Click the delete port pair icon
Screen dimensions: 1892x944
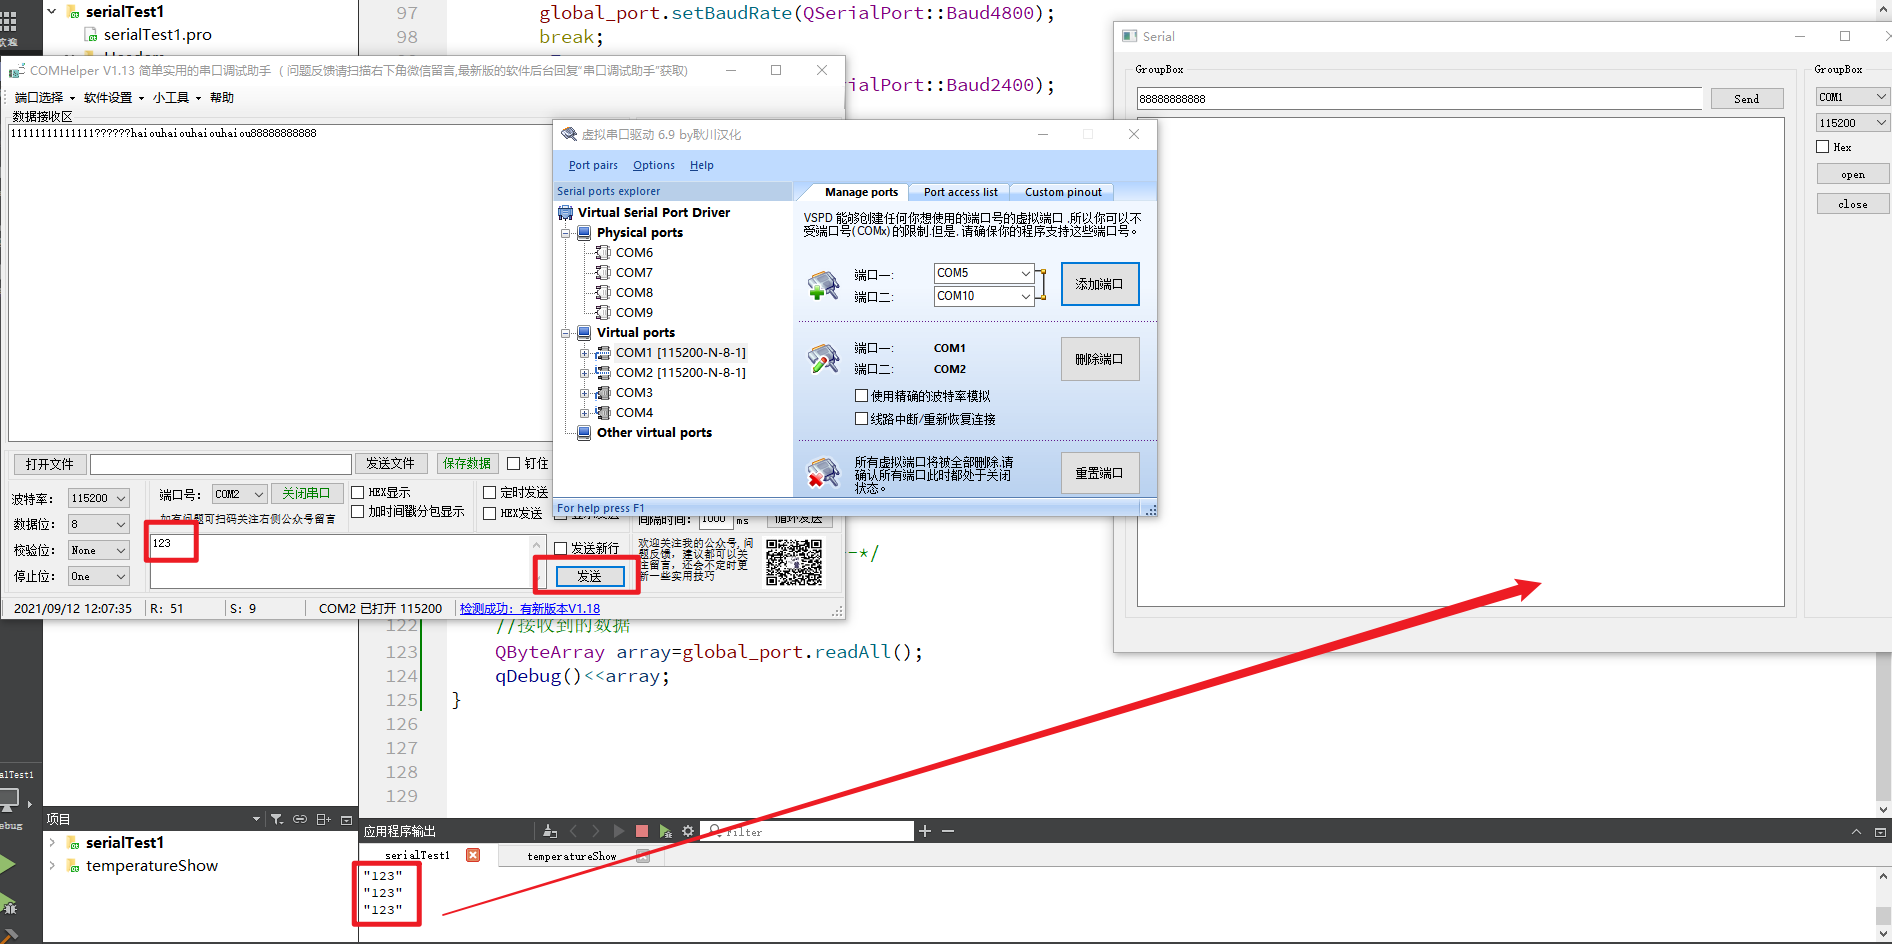point(823,359)
